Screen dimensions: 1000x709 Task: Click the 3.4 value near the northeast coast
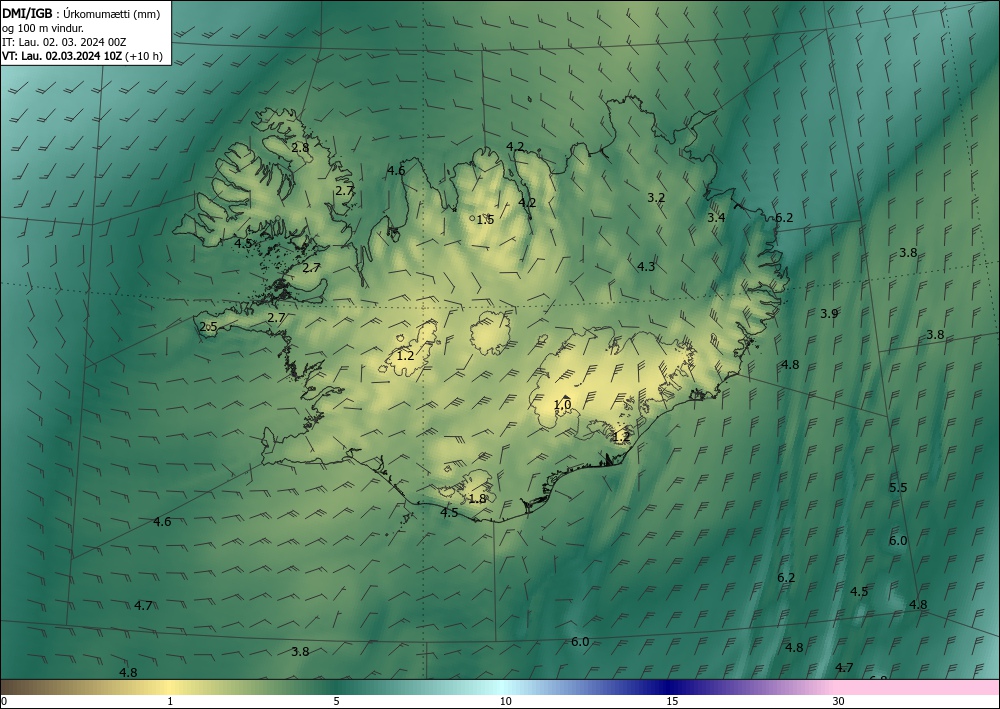click(x=716, y=217)
